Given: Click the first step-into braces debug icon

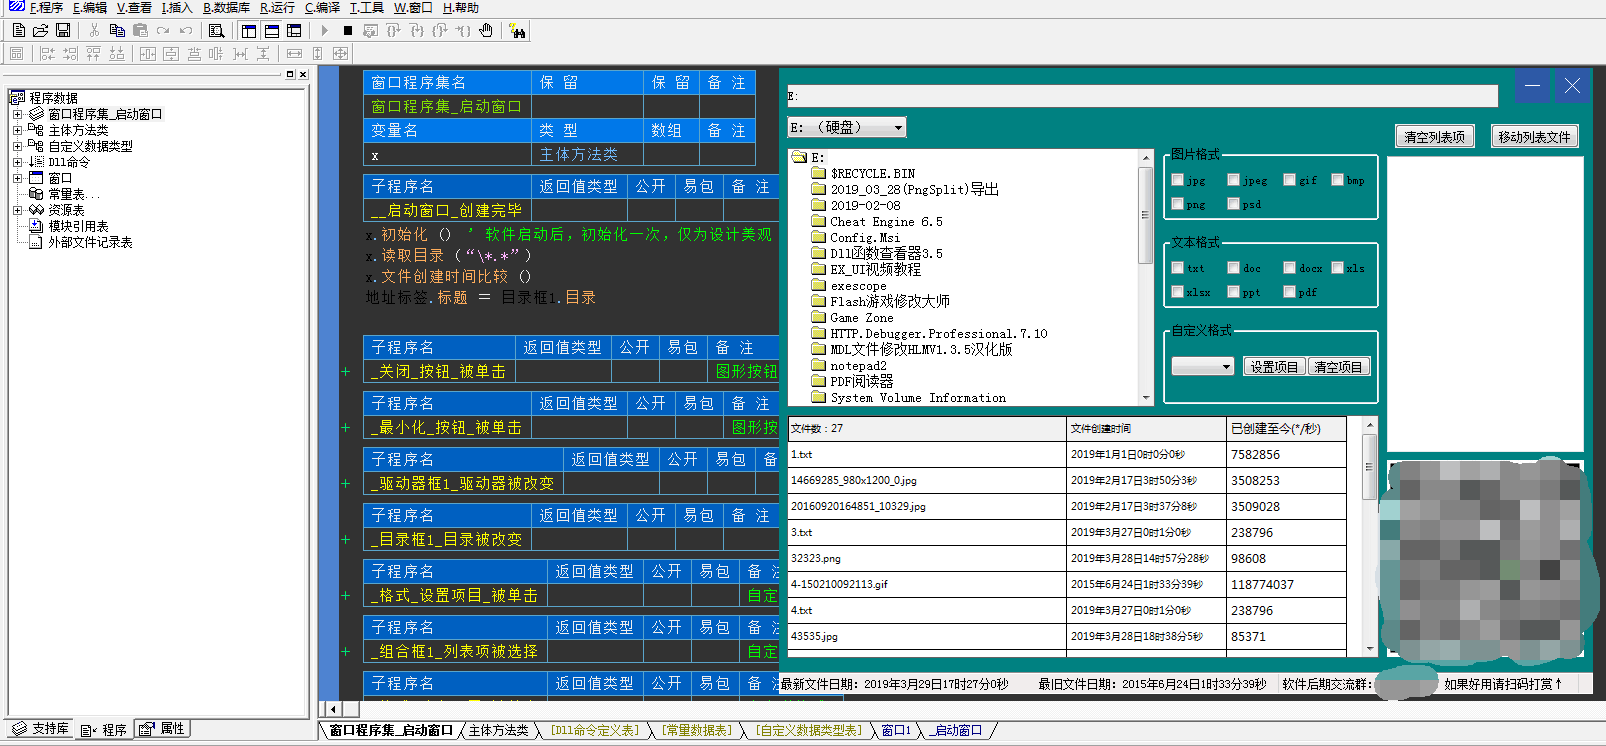Looking at the screenshot, I should 393,31.
